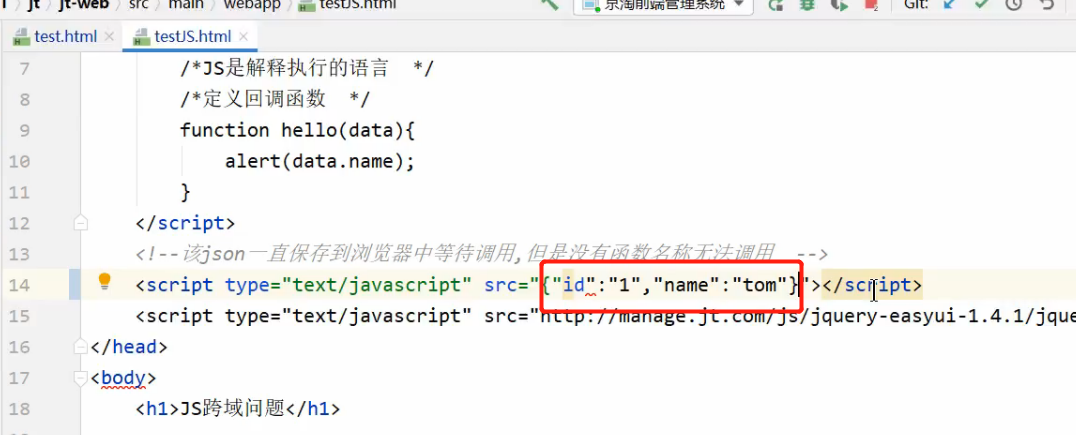The width and height of the screenshot is (1076, 435).
Task: Click the closing </script> tag on line 12
Action: [185, 223]
